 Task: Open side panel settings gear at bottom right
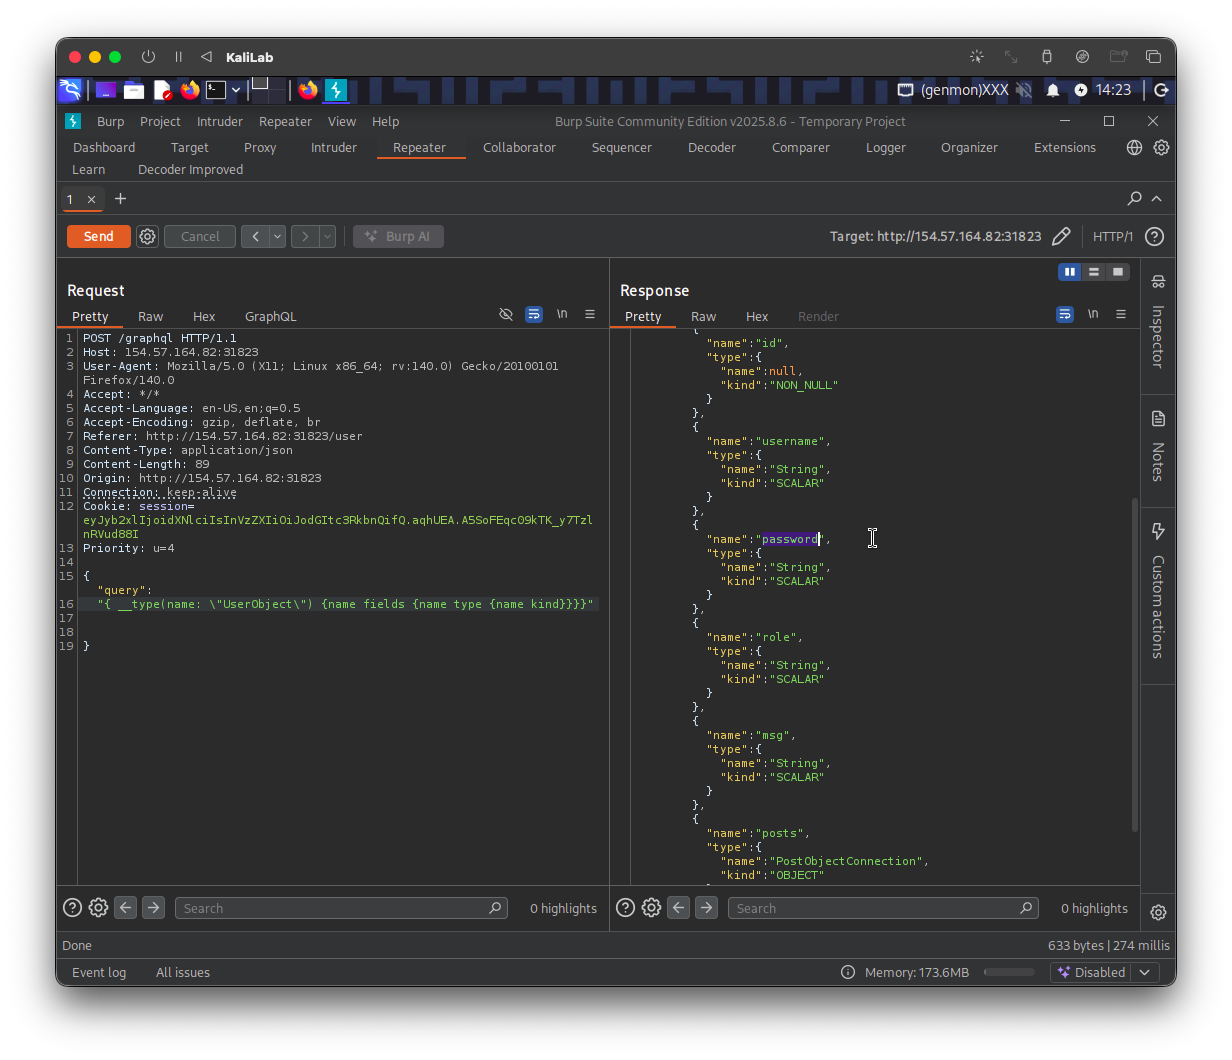[x=1158, y=912]
